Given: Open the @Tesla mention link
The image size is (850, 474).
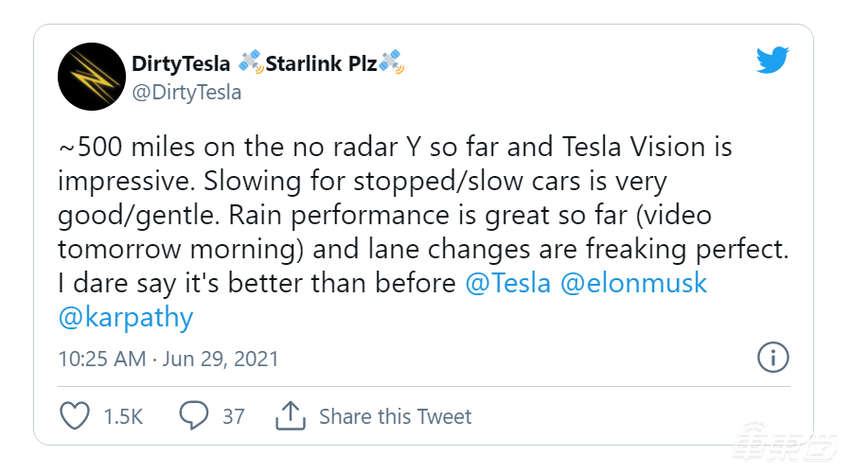Looking at the screenshot, I should (x=508, y=283).
